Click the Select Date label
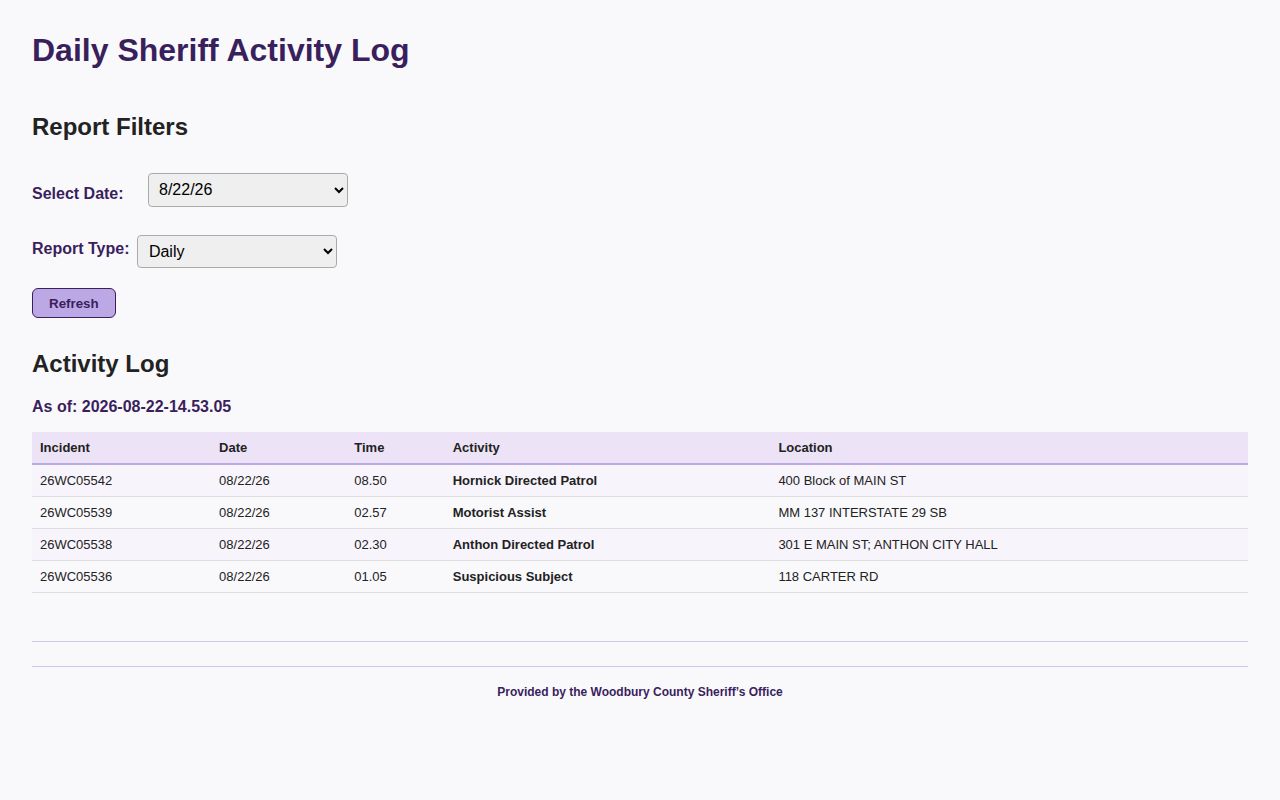The height and width of the screenshot is (800, 1280). click(x=78, y=194)
